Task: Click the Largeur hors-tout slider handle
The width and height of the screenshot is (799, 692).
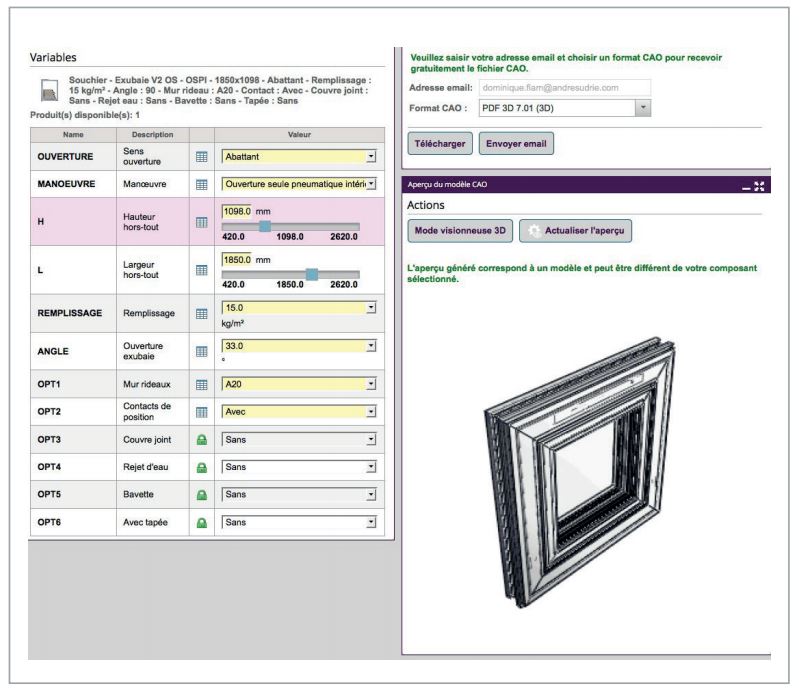Action: [x=312, y=275]
